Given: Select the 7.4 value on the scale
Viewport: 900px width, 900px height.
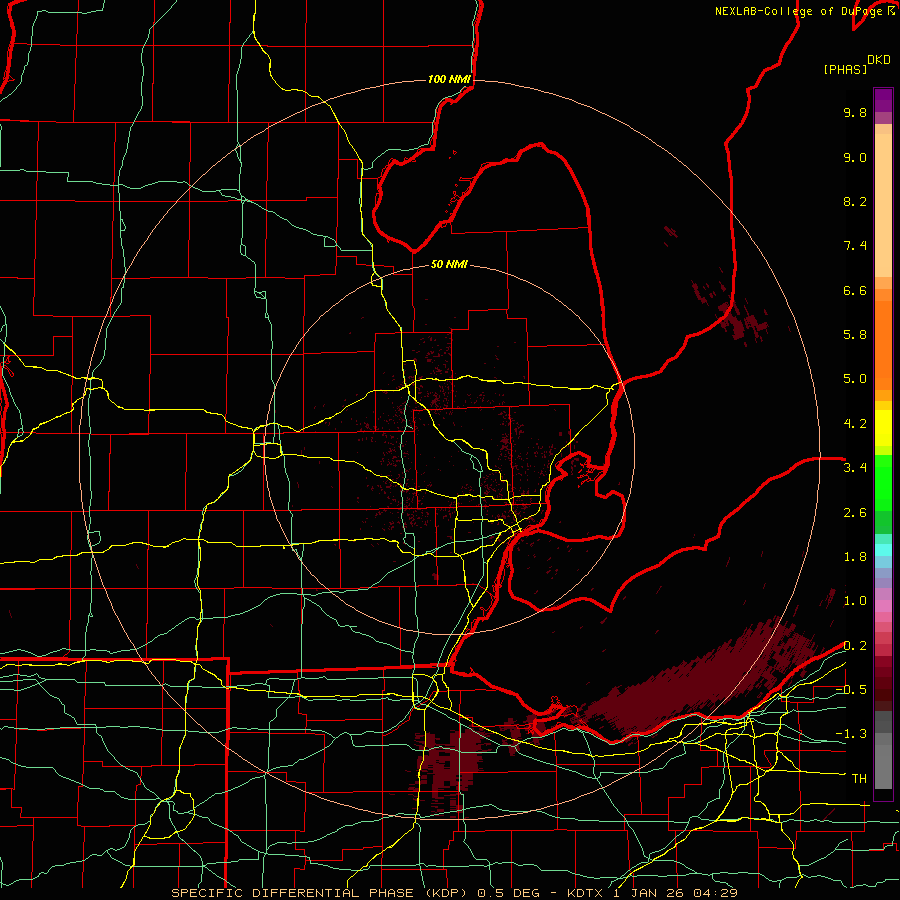Looking at the screenshot, I should 855,246.
